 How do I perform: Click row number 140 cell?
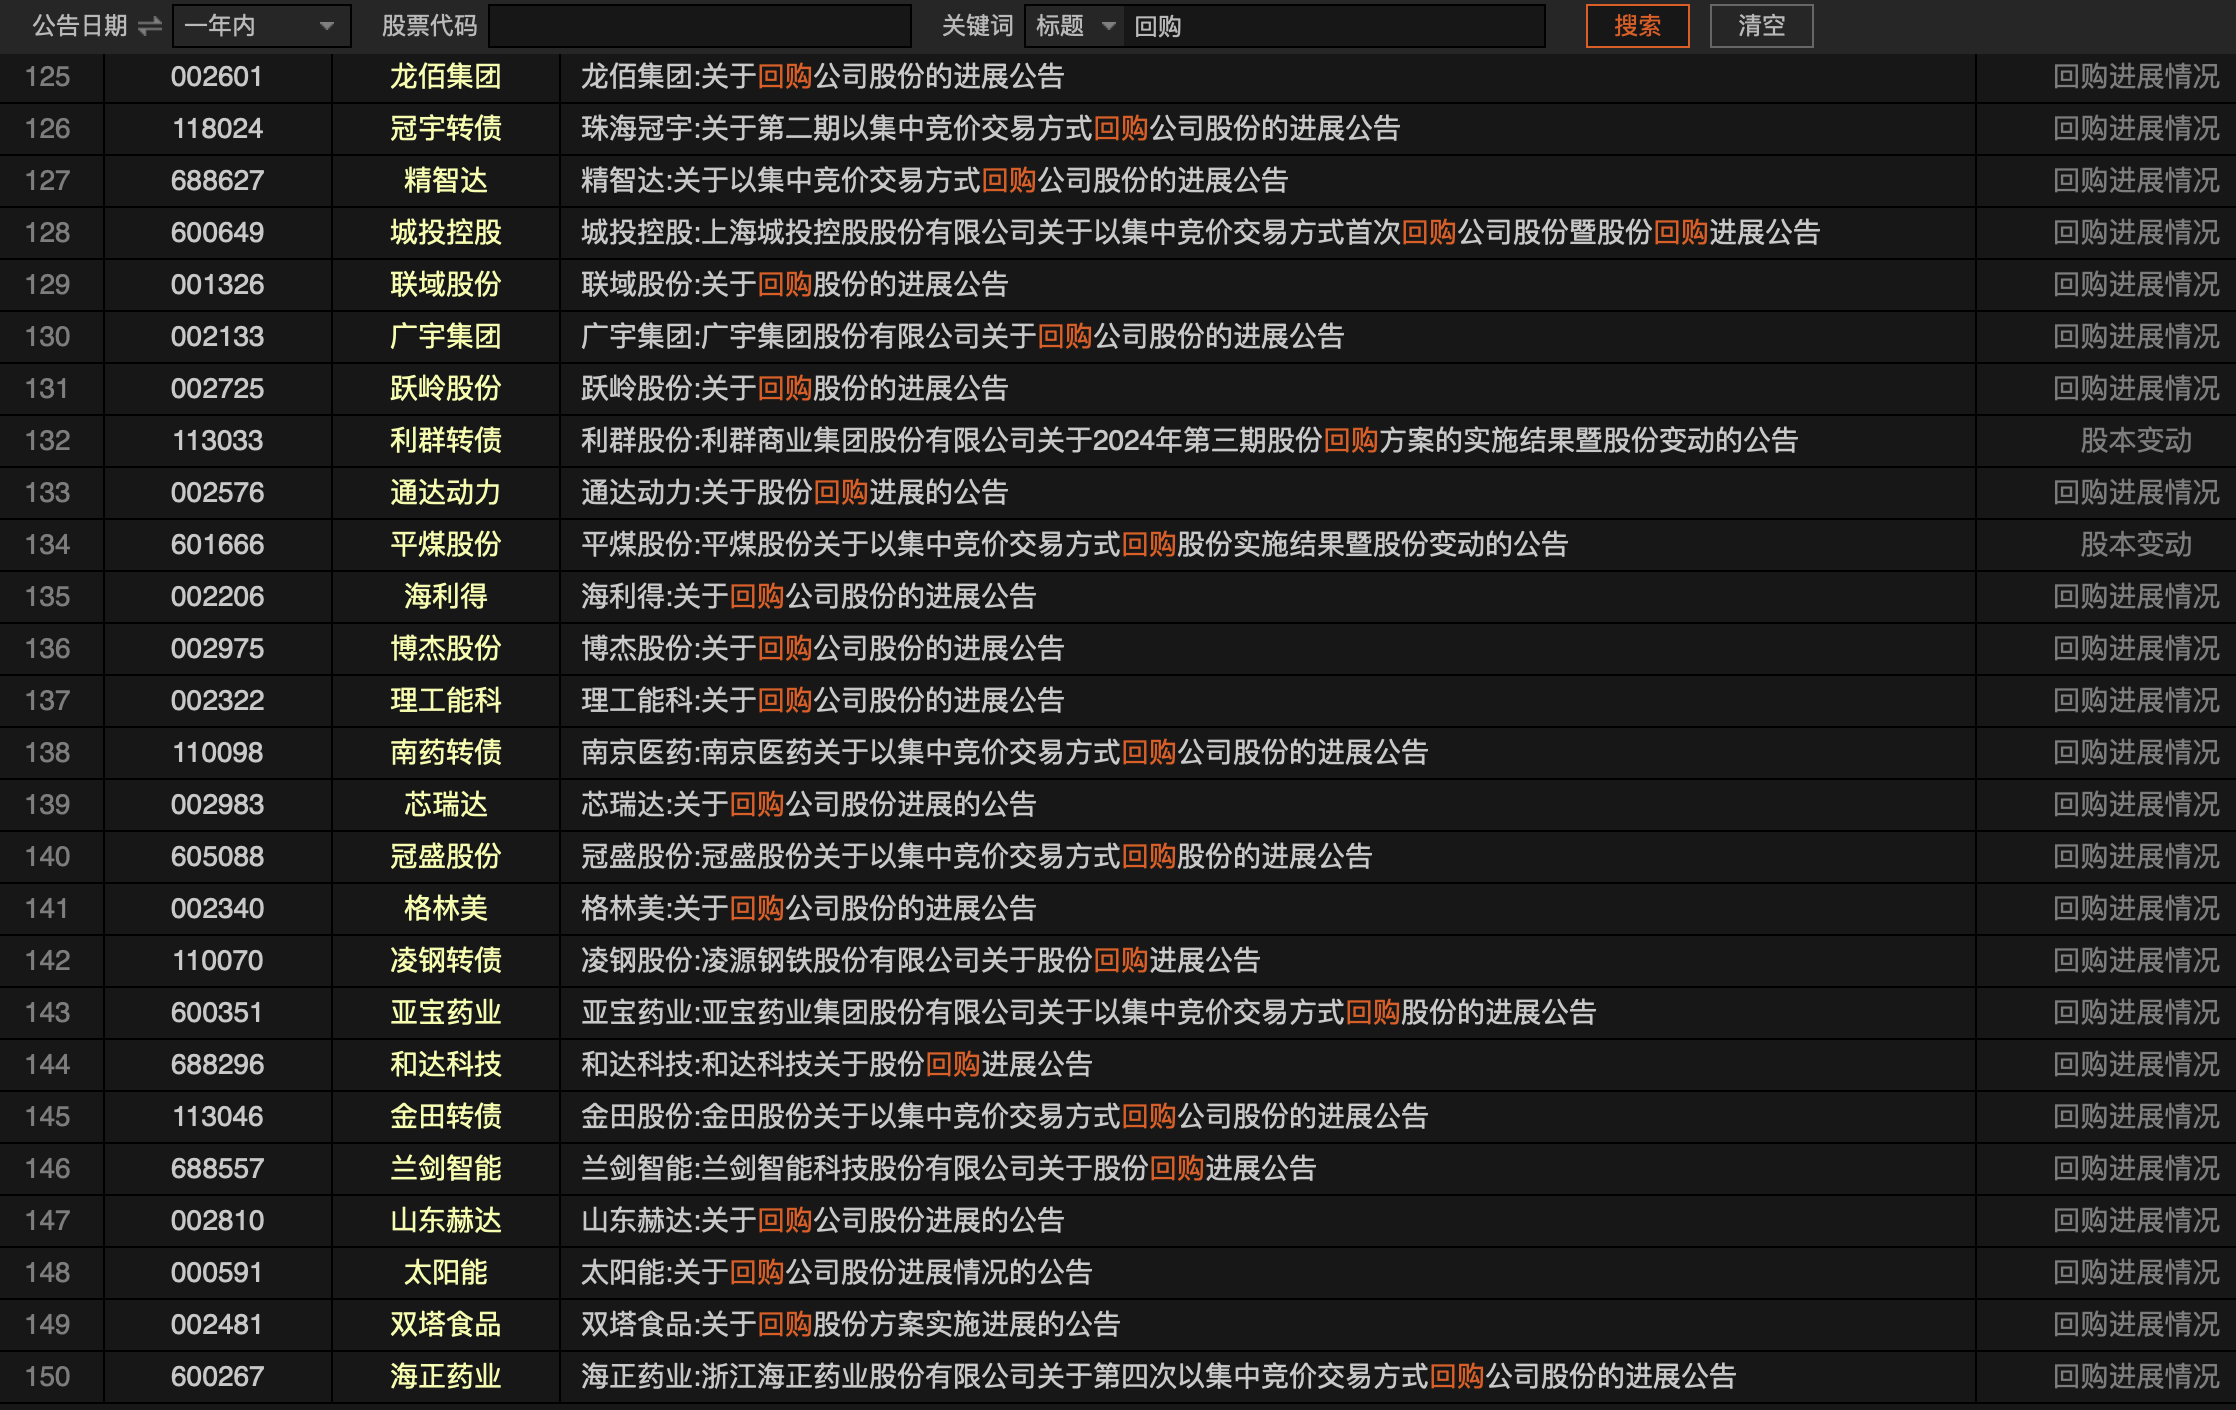[x=48, y=857]
